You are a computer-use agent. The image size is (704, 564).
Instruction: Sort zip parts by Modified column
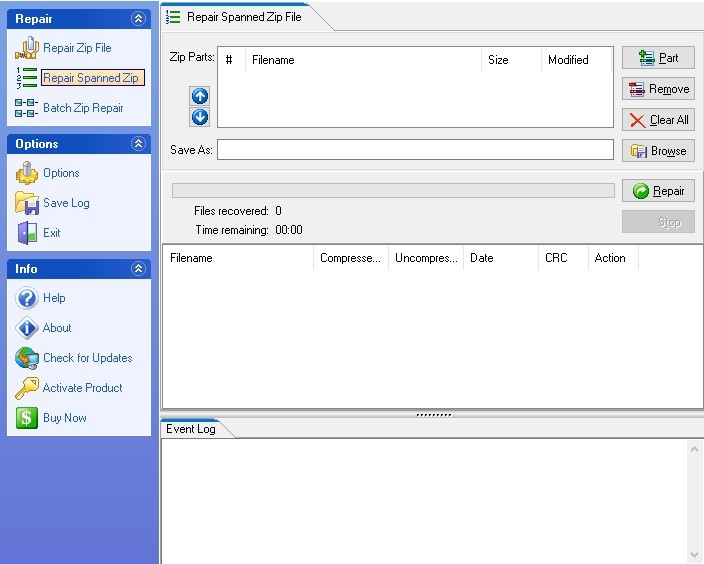577,60
